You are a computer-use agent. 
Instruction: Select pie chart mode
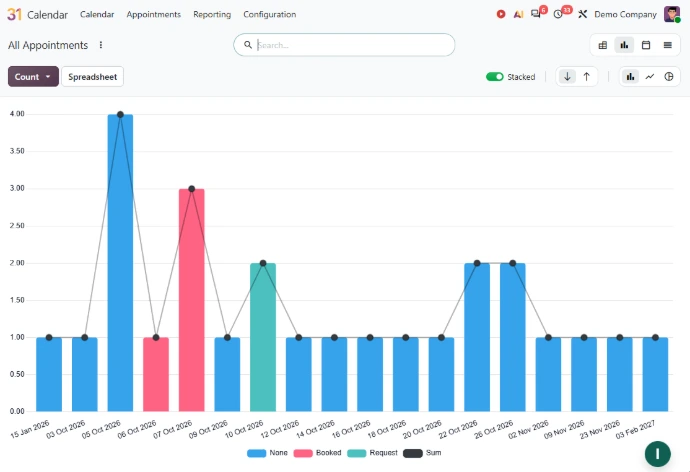point(669,77)
